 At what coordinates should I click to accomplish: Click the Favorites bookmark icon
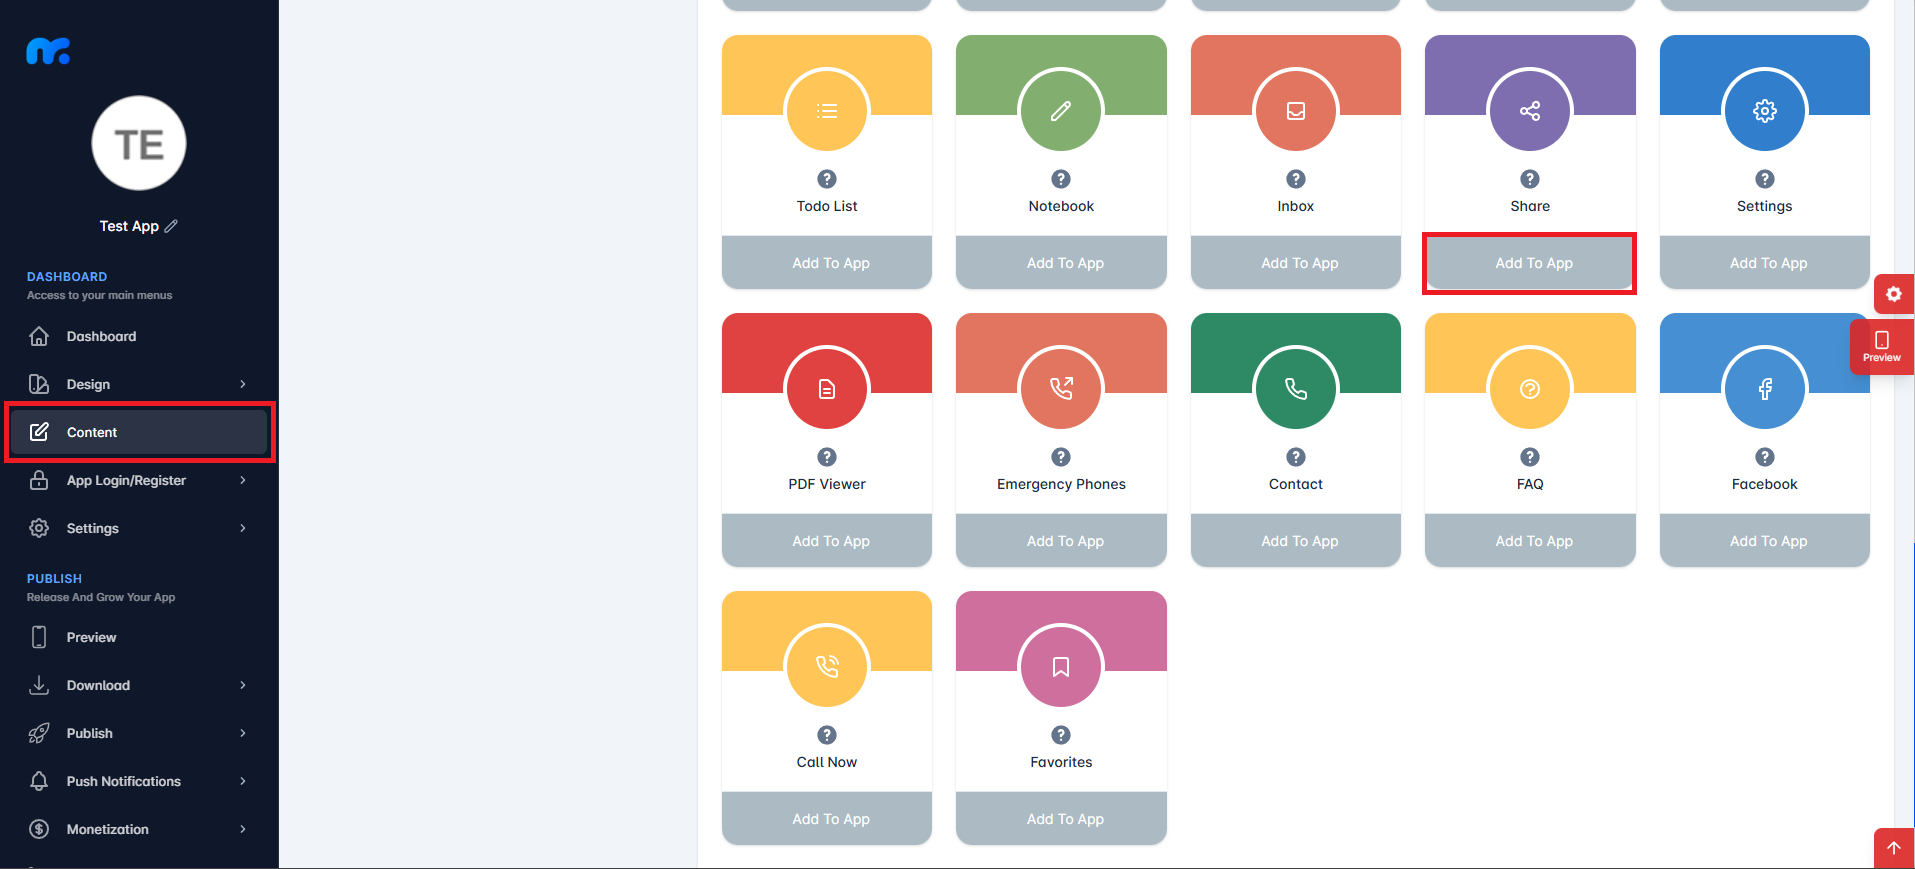click(x=1061, y=667)
